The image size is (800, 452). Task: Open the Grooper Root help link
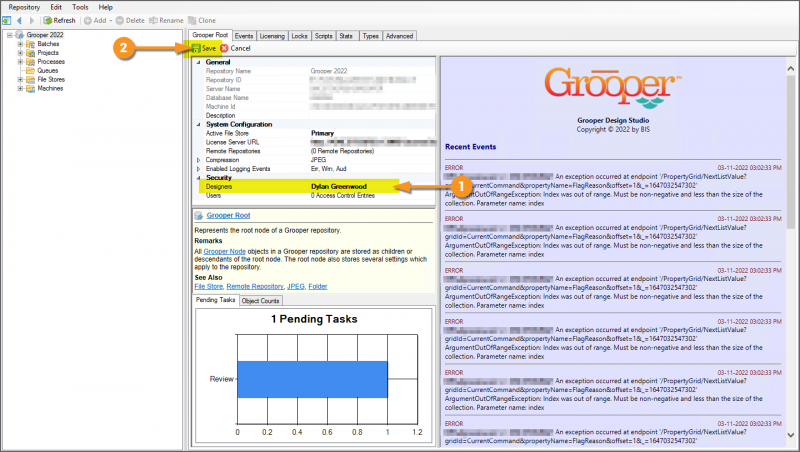(228, 215)
